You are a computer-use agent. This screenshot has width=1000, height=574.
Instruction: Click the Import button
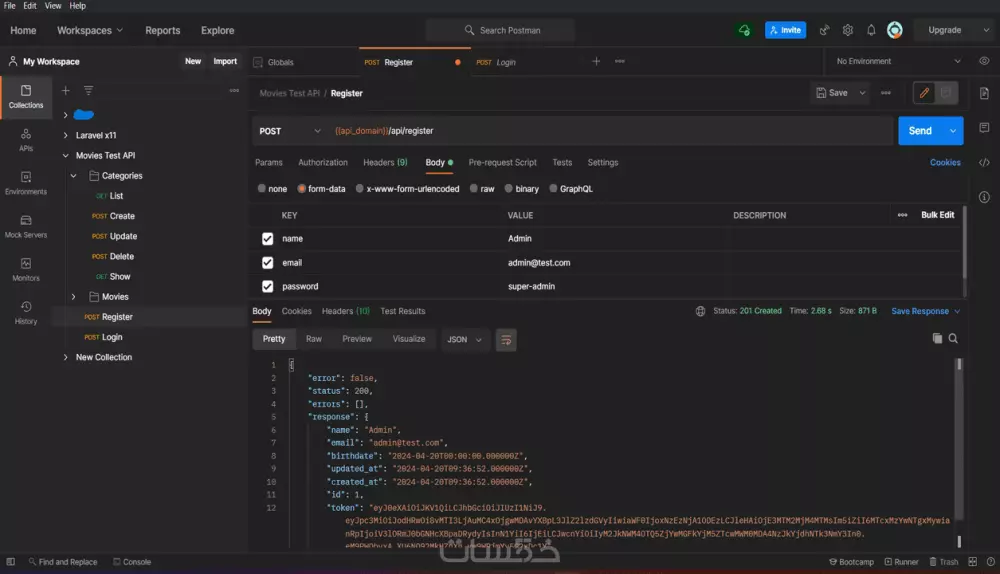point(225,61)
